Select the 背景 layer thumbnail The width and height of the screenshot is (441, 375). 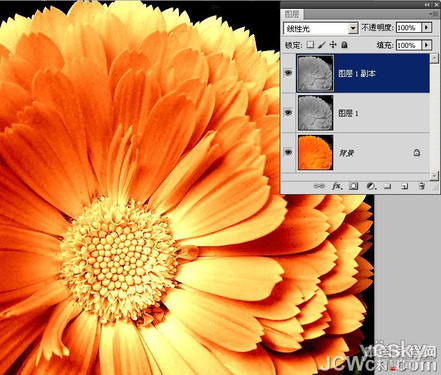pos(315,152)
